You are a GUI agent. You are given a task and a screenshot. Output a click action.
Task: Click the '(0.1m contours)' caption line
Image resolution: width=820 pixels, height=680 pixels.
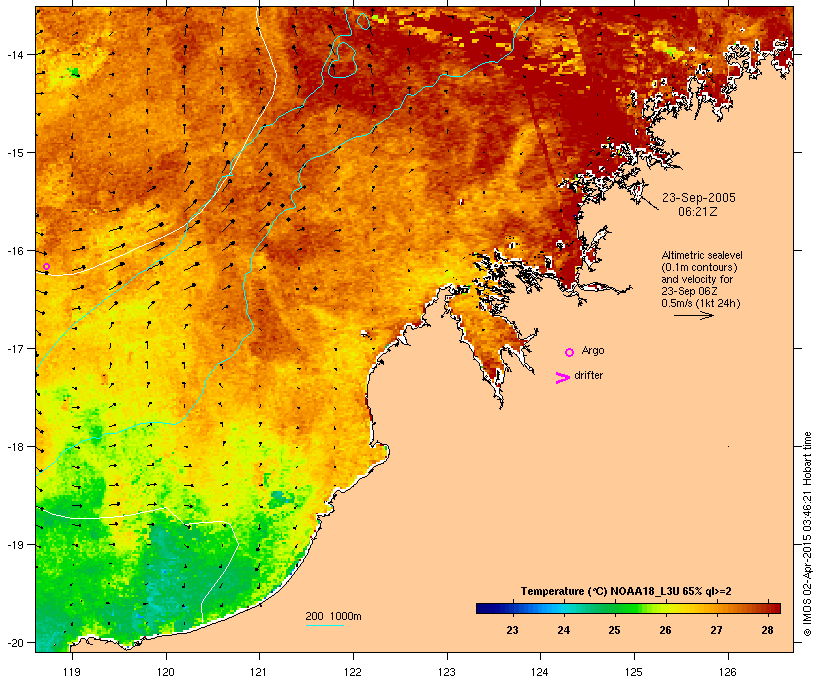click(x=699, y=267)
